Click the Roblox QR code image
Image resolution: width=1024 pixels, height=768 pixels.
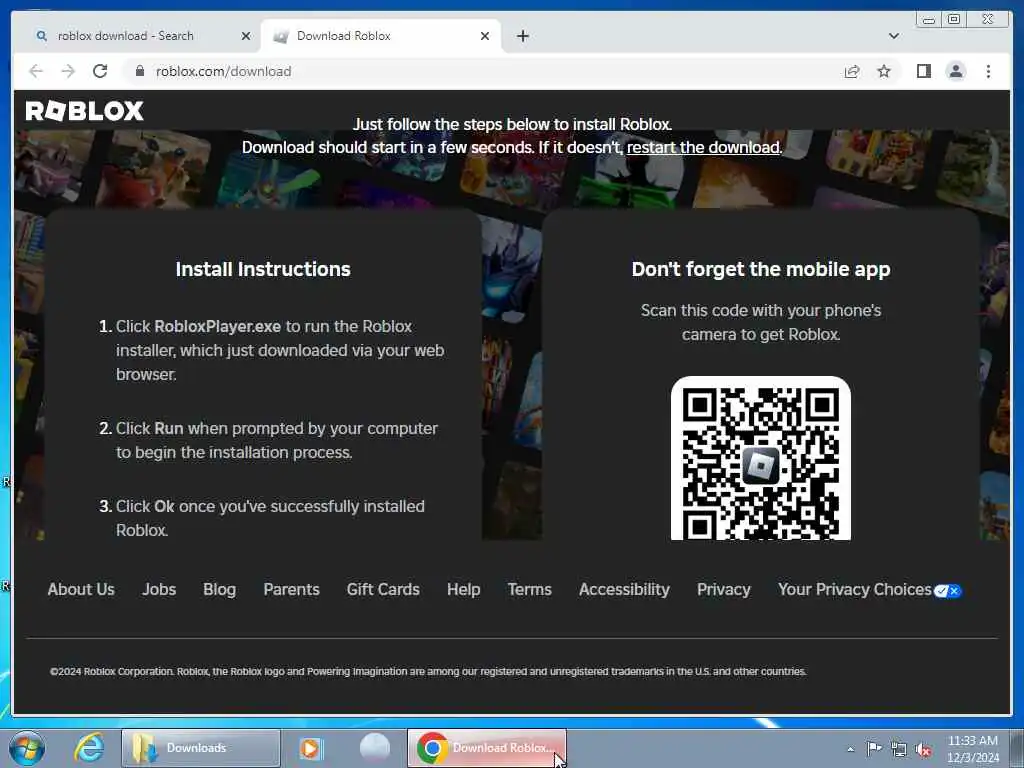click(761, 458)
